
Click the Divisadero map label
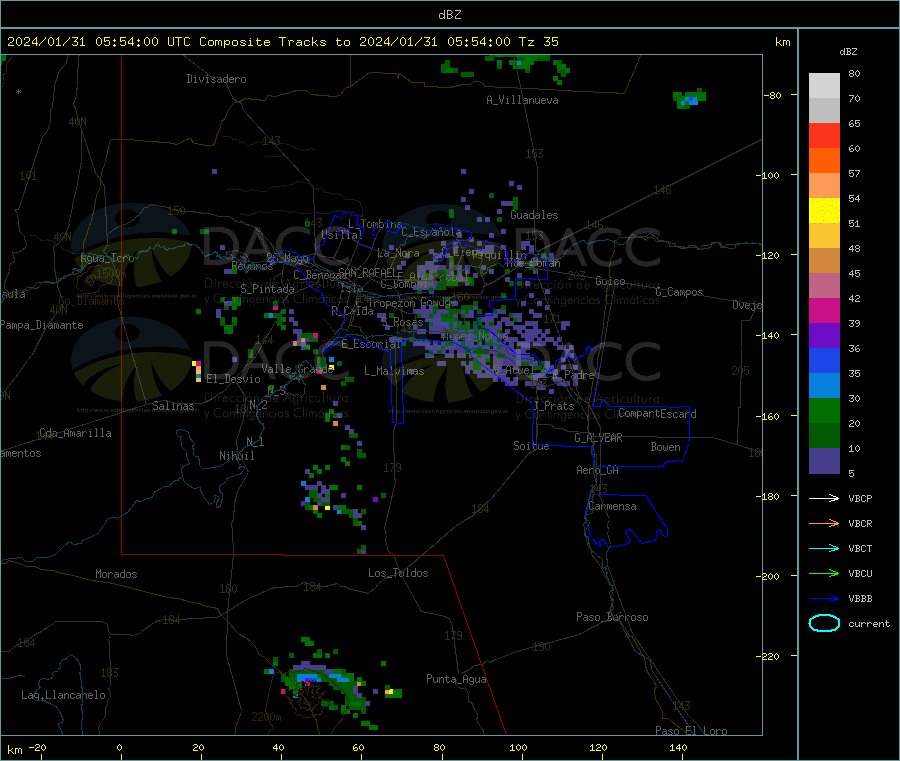click(x=216, y=79)
